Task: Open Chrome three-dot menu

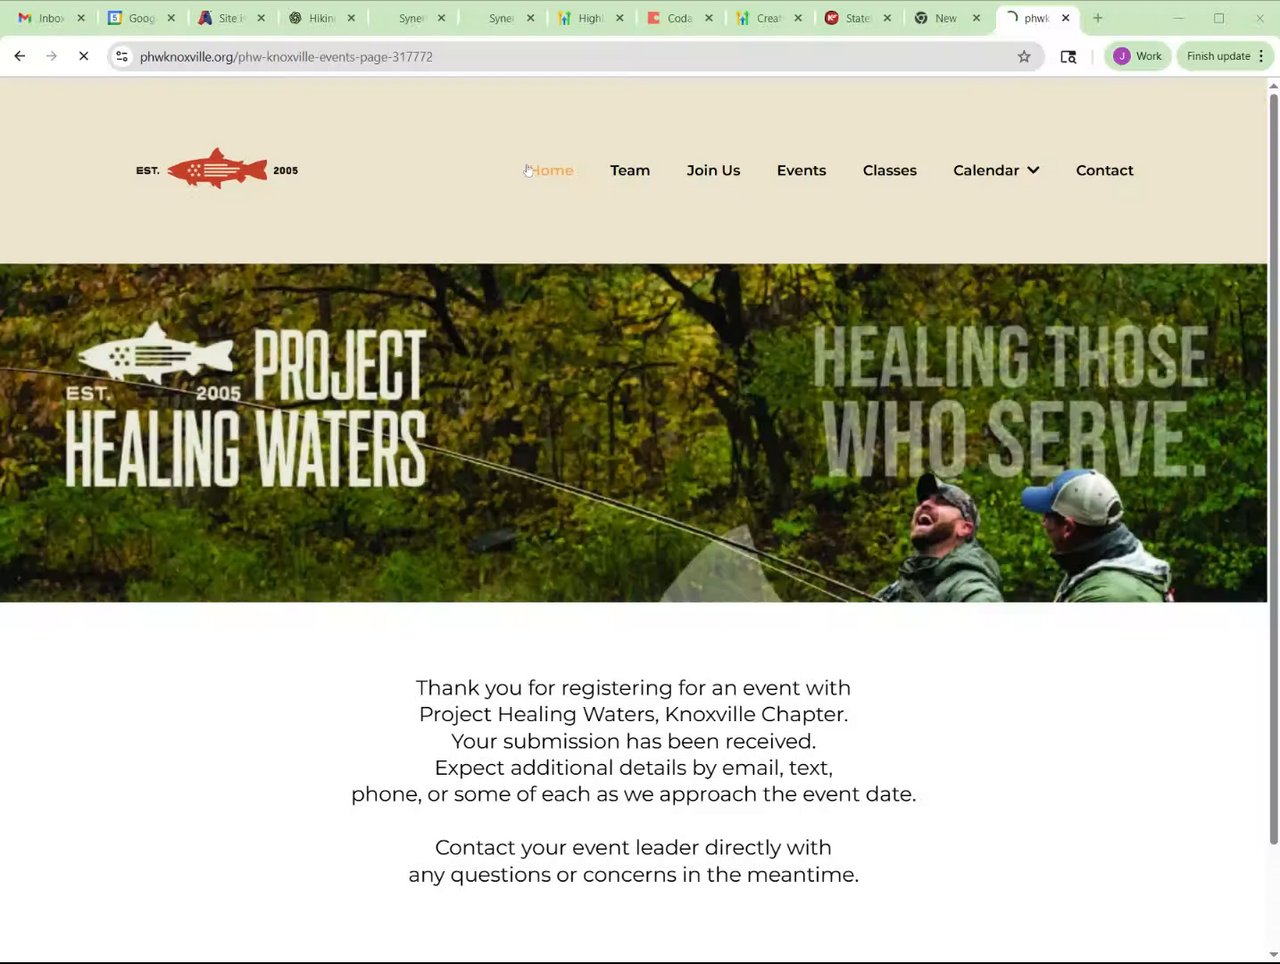Action: tap(1262, 56)
